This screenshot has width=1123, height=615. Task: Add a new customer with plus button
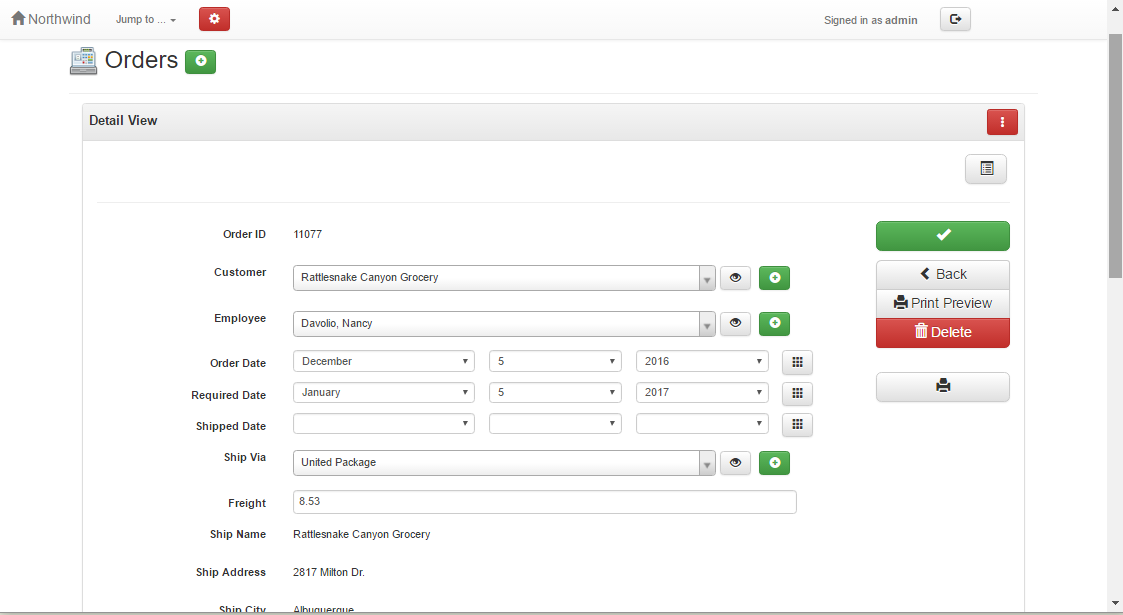pyautogui.click(x=774, y=278)
